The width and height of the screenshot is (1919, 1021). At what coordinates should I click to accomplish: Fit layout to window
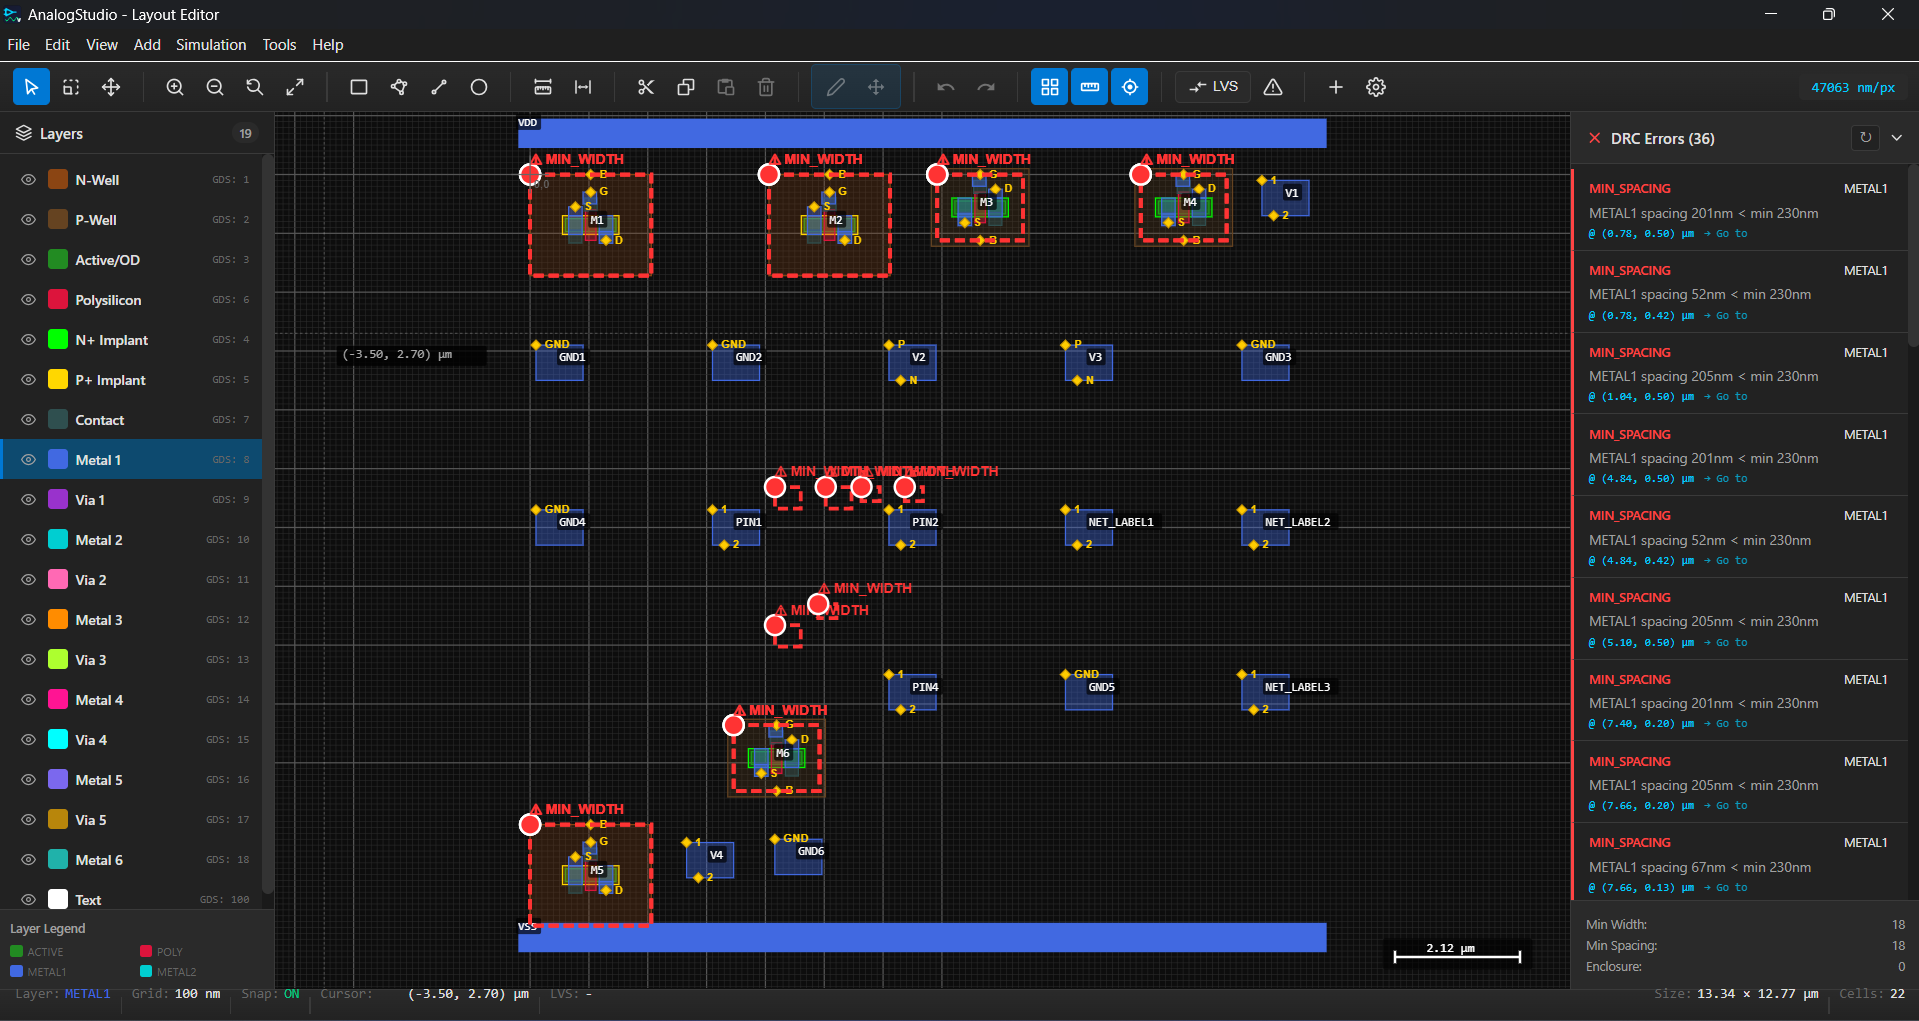tap(295, 87)
